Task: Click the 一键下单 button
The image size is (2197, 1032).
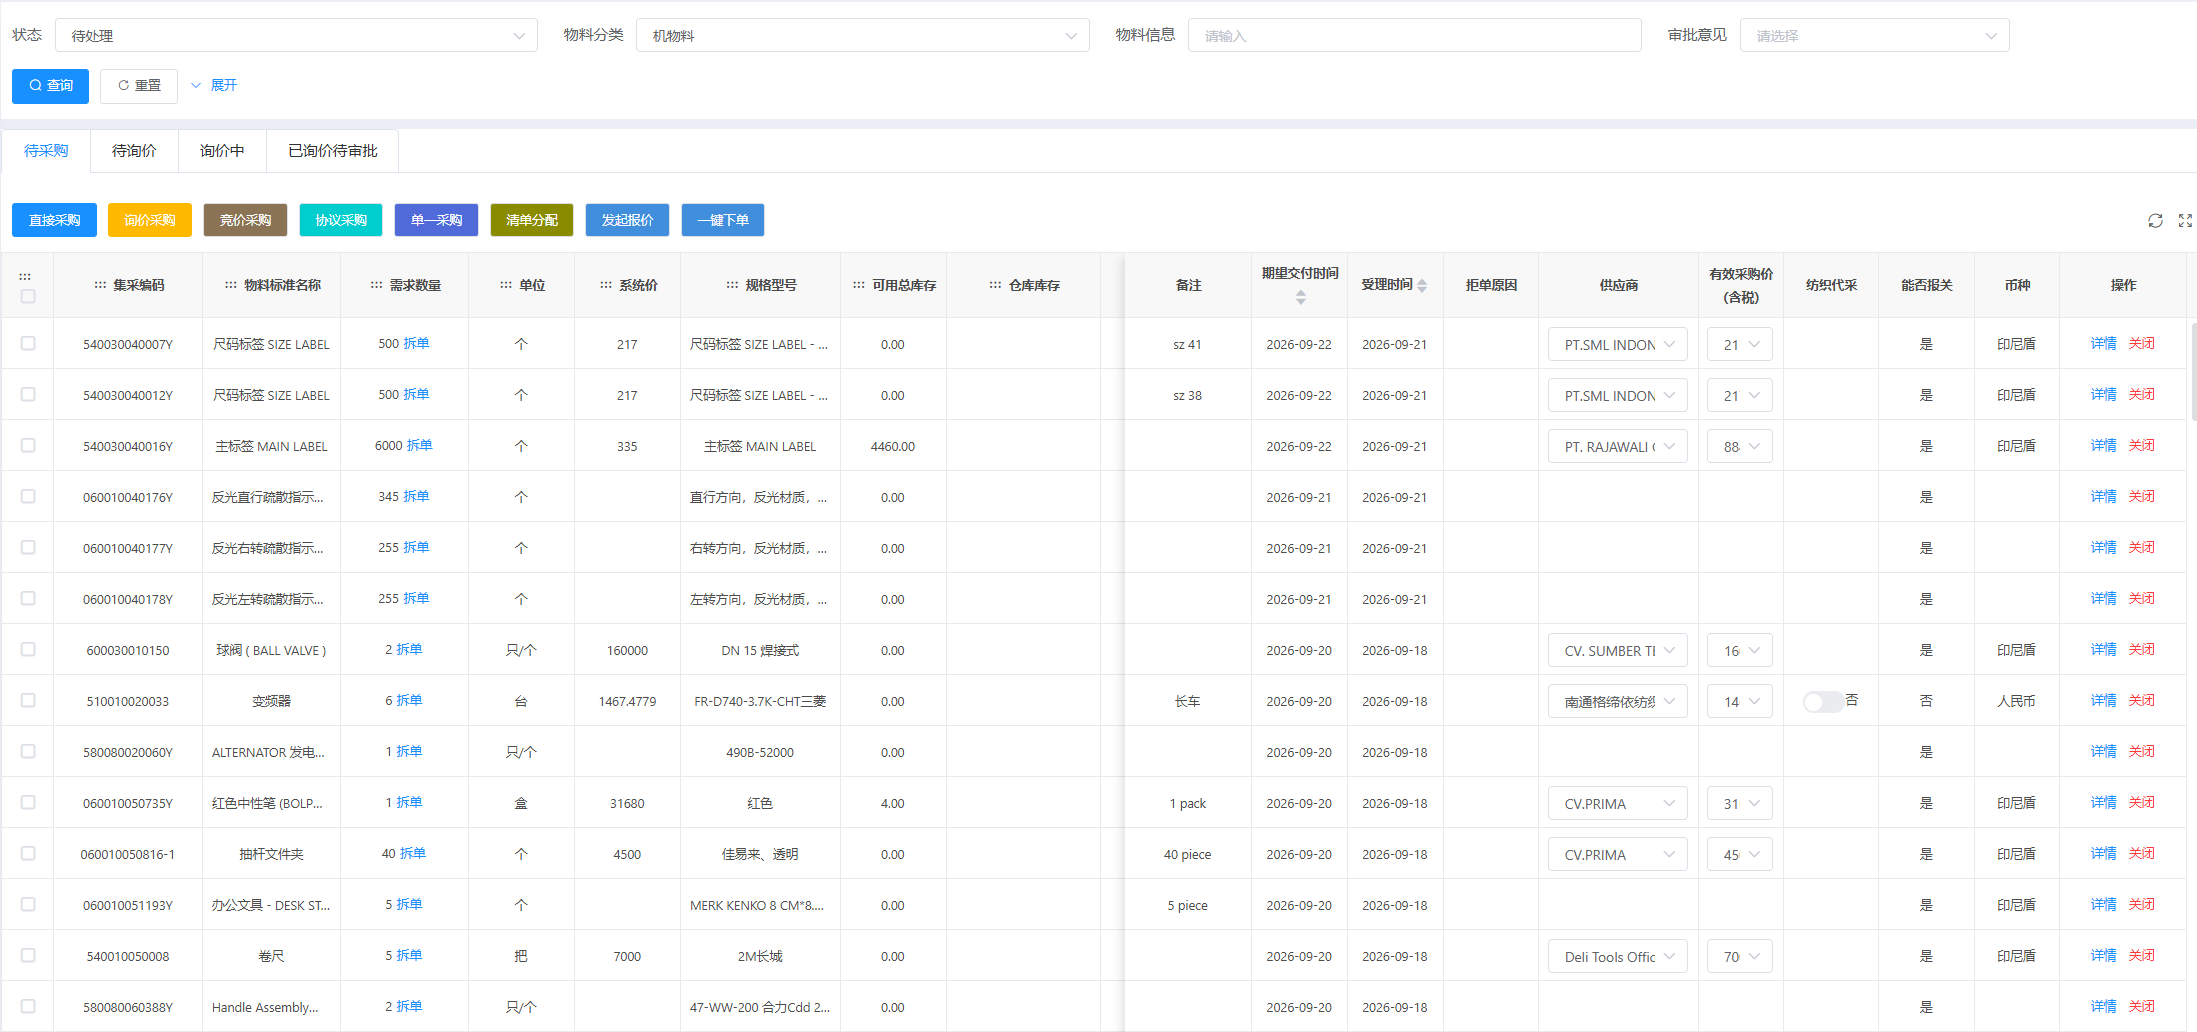Action: 723,220
